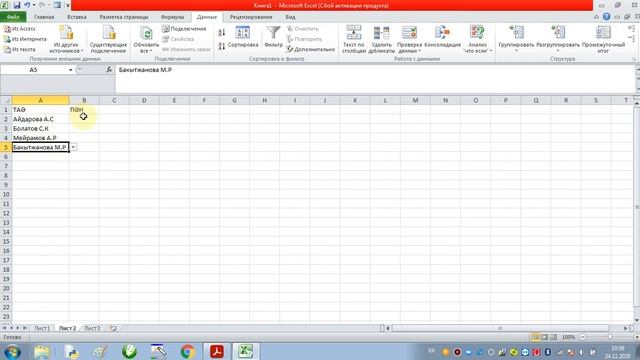Open Subtotal (Промежуточный итог) tool
Image resolution: width=640 pixels, height=360 pixels.
tap(603, 39)
